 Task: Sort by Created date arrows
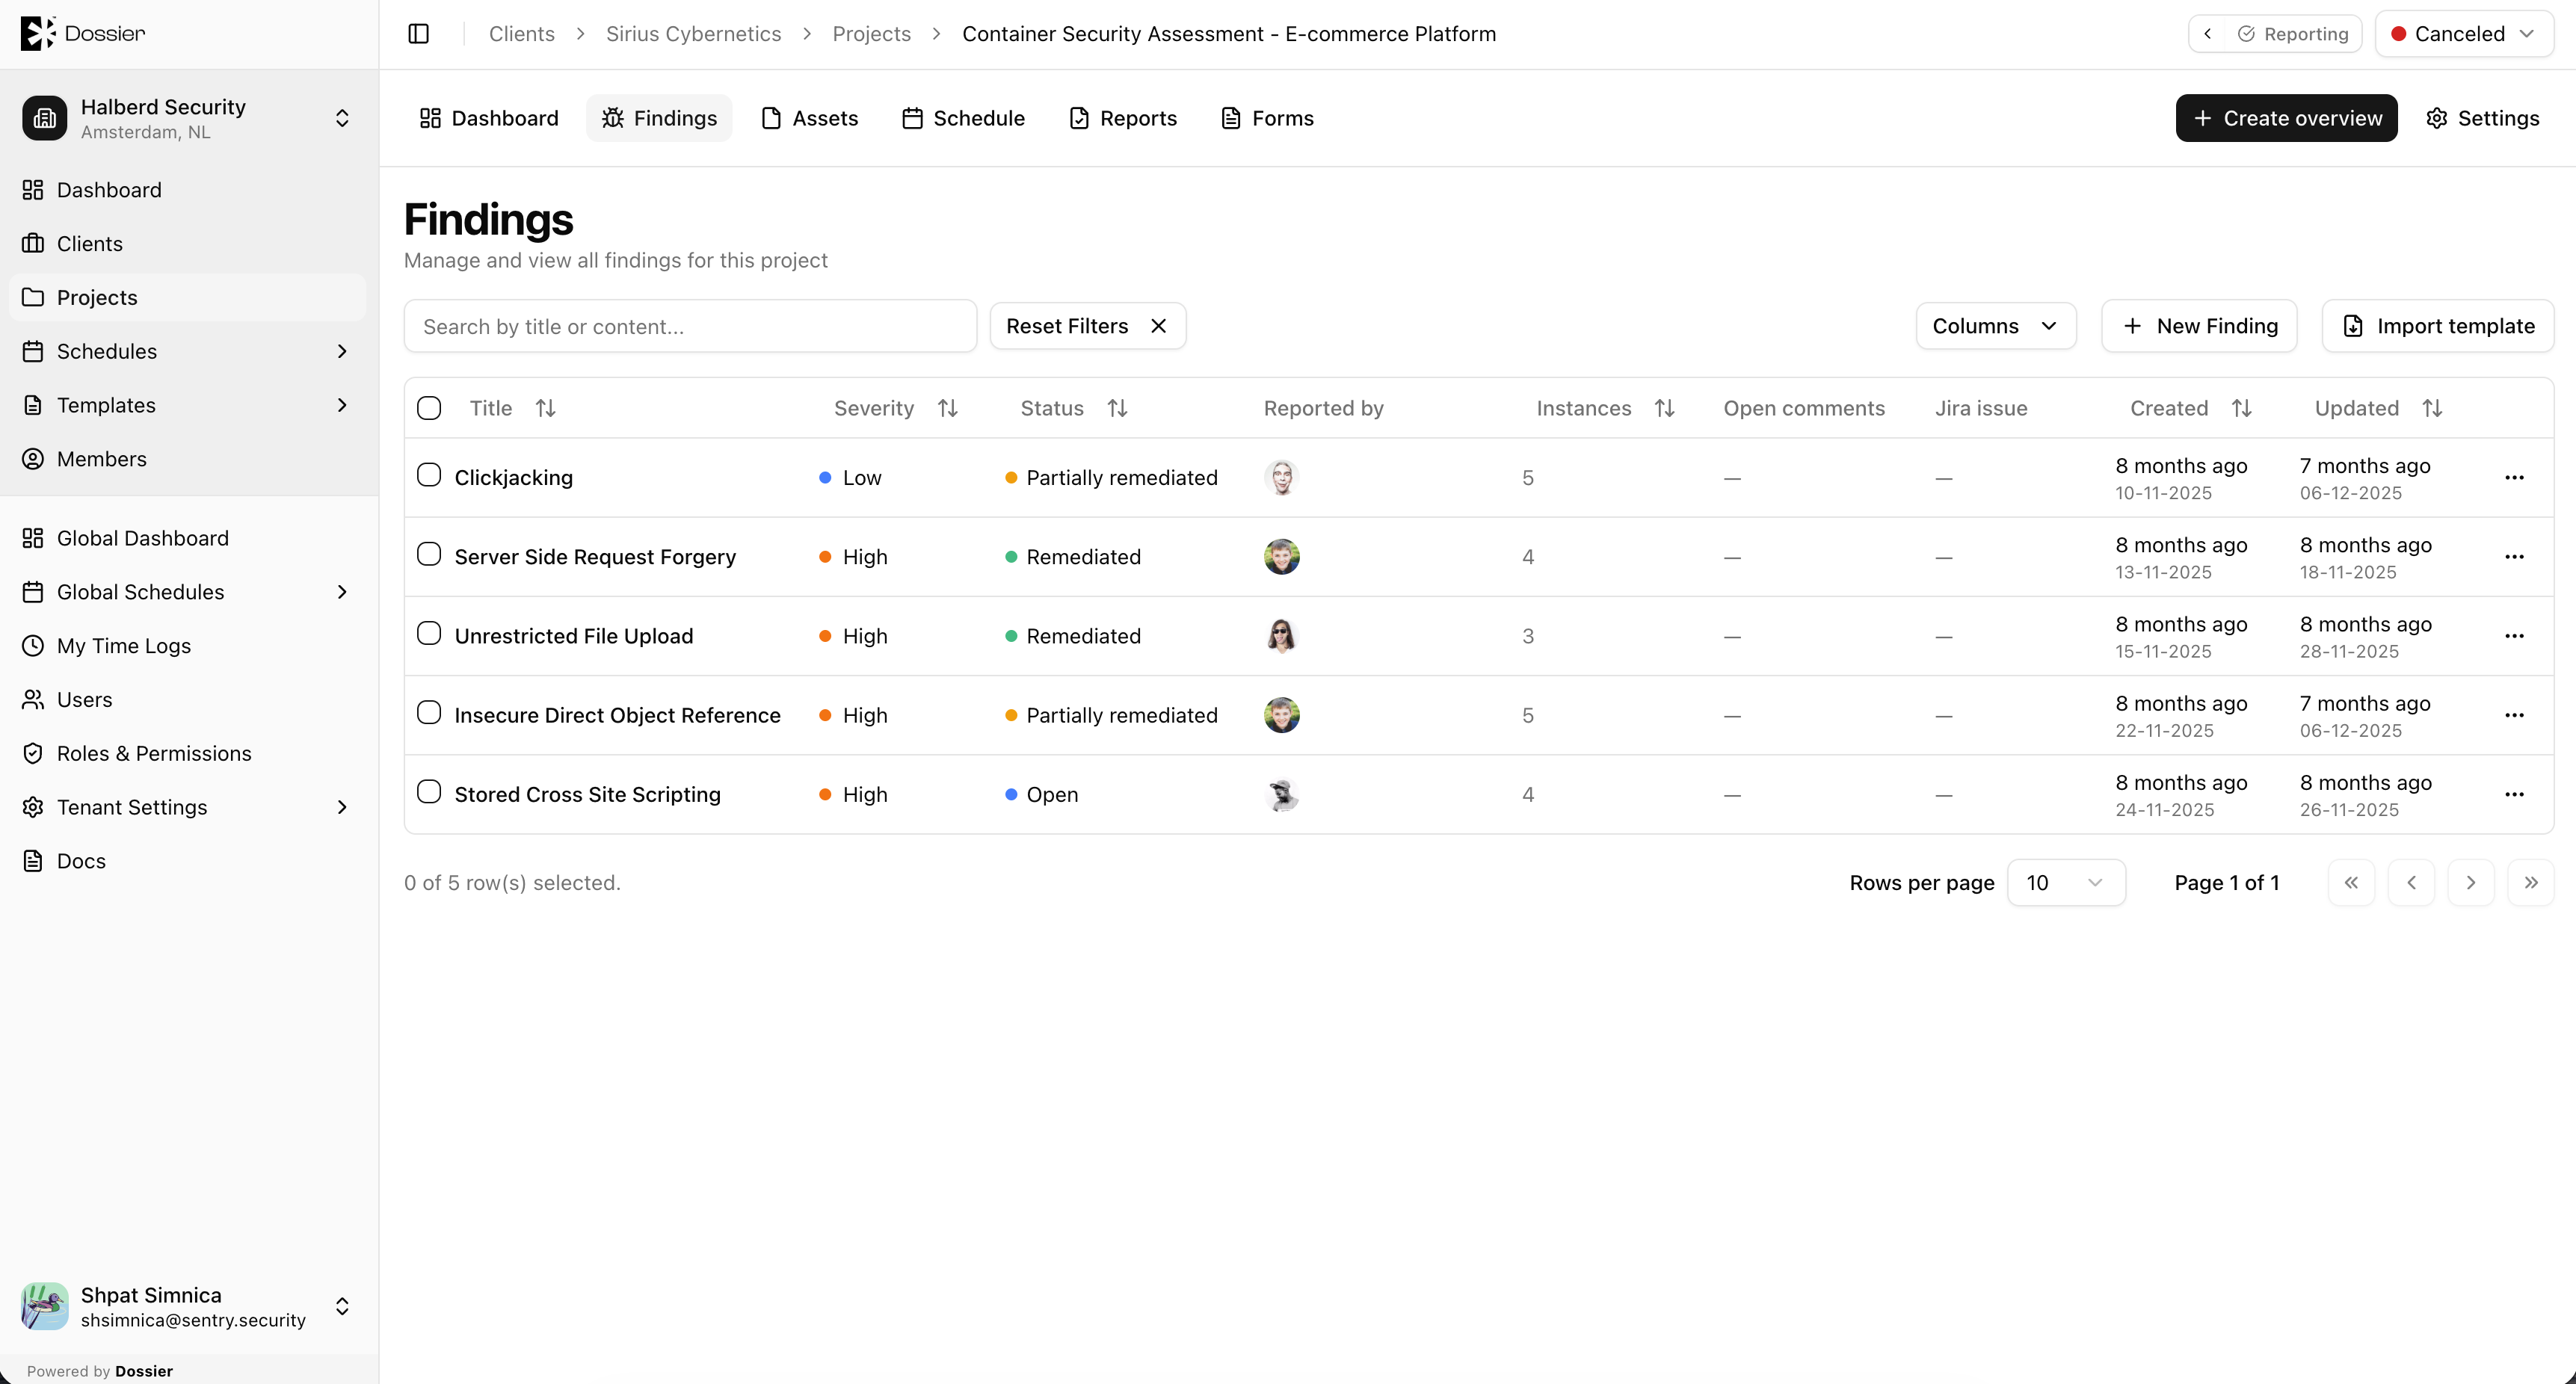(x=2242, y=408)
